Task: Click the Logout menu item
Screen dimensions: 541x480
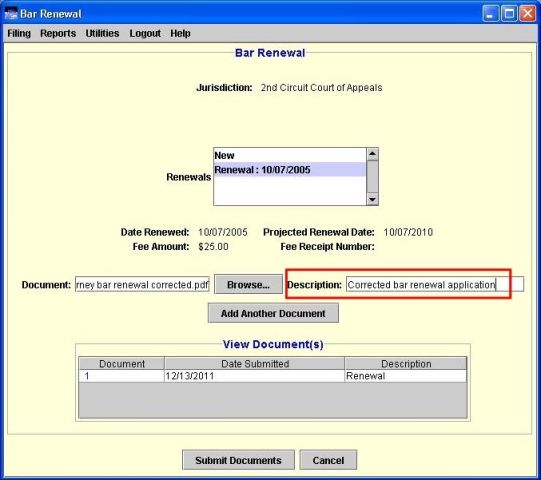Action: (145, 33)
